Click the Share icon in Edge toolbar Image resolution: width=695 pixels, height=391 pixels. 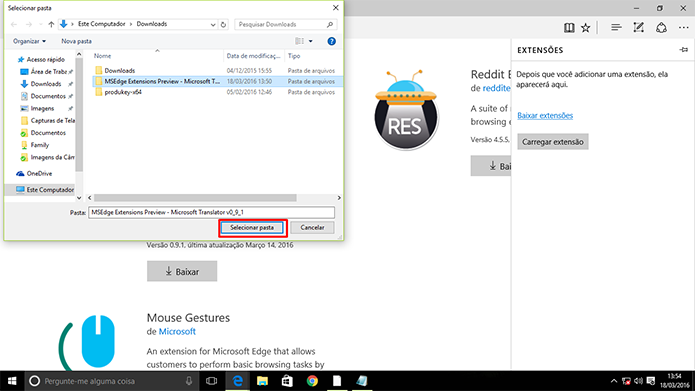click(661, 27)
